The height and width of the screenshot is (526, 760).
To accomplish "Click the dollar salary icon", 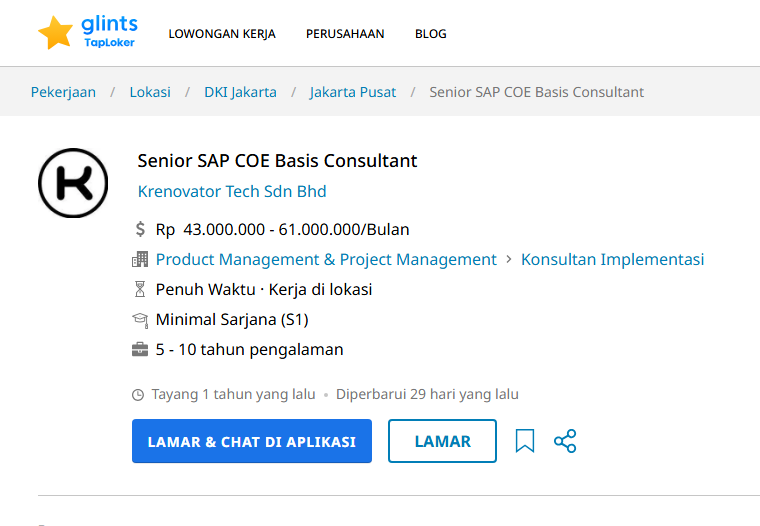I will pos(140,229).
